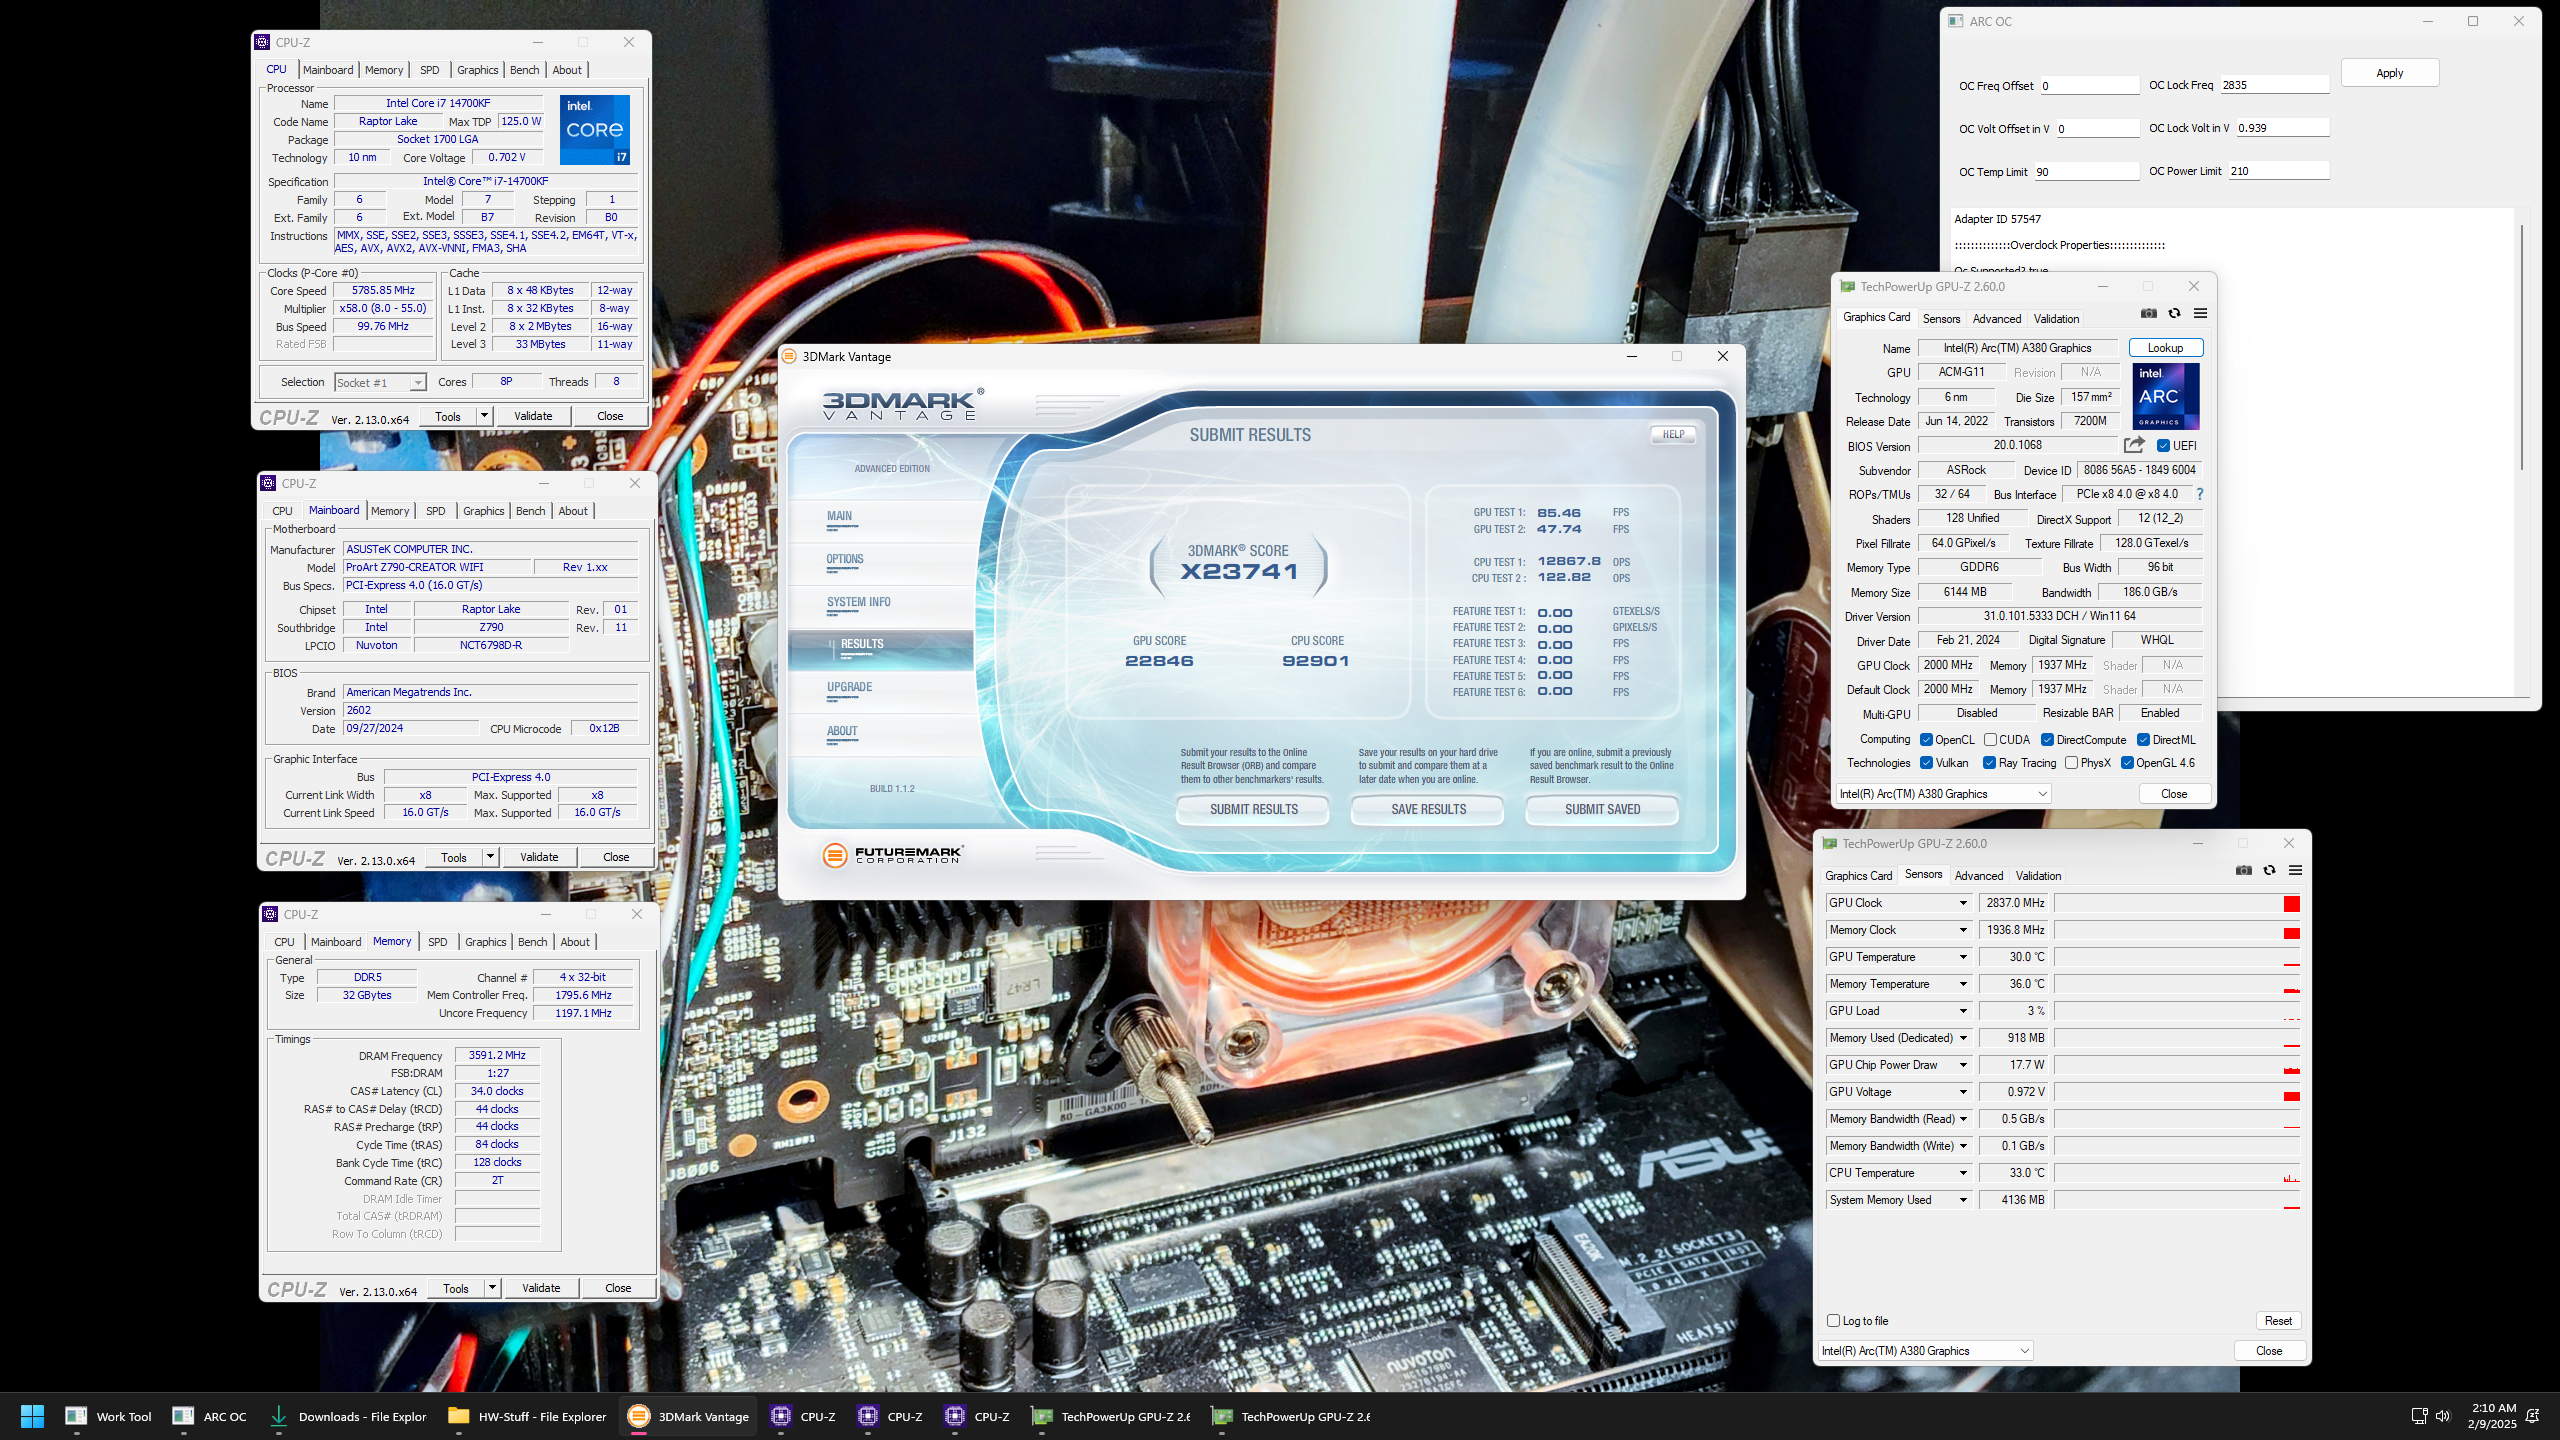The image size is (2560, 1440).
Task: Open the network icon in system tray
Action: pos(2419,1416)
